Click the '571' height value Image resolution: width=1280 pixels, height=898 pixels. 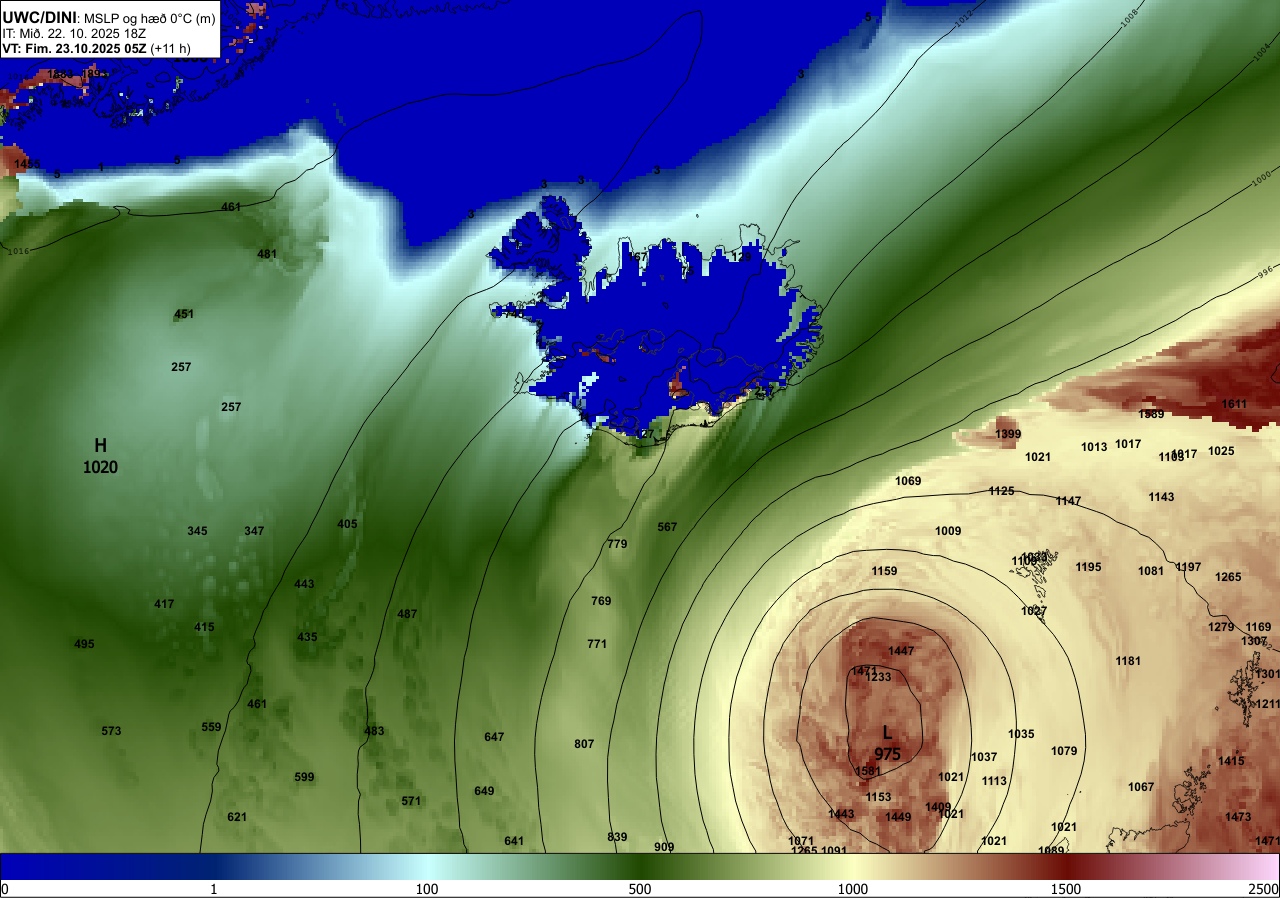[411, 801]
